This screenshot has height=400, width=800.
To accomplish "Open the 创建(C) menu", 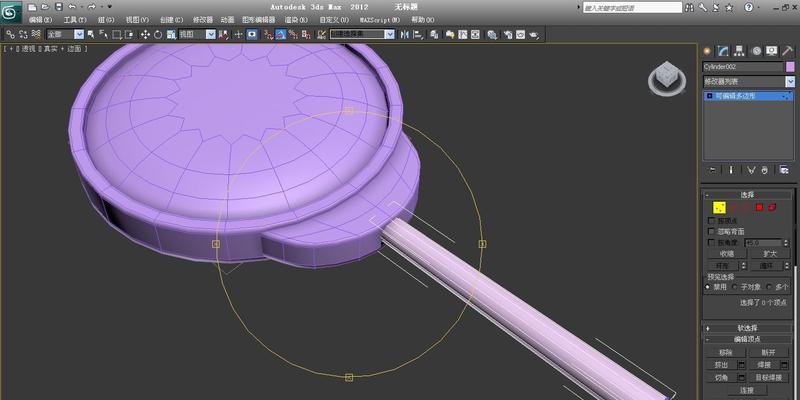I will [171, 20].
